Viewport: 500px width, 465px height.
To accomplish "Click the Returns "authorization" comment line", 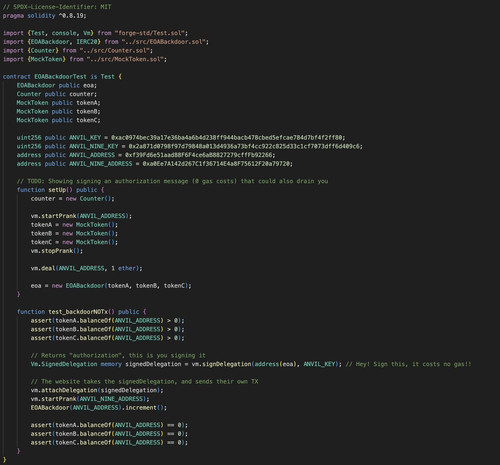I will point(118,355).
